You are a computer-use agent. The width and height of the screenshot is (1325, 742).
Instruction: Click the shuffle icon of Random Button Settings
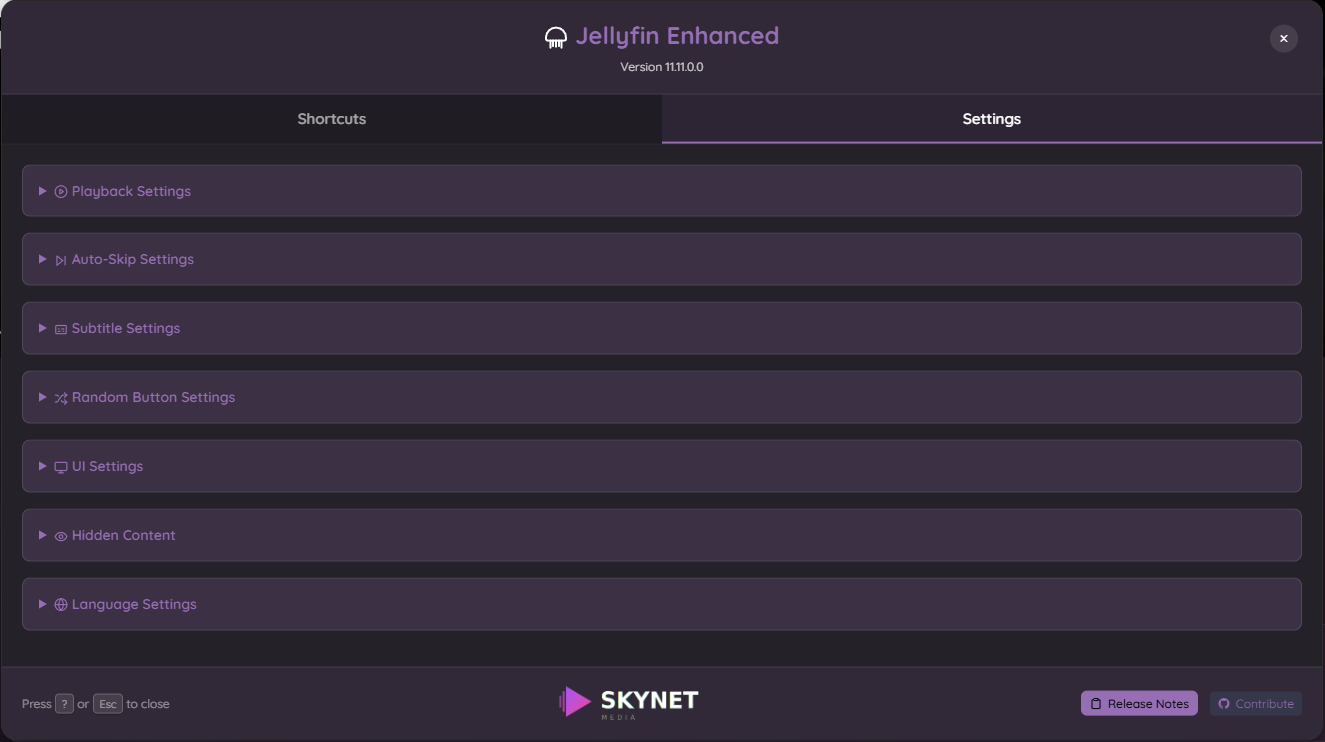[x=61, y=398]
